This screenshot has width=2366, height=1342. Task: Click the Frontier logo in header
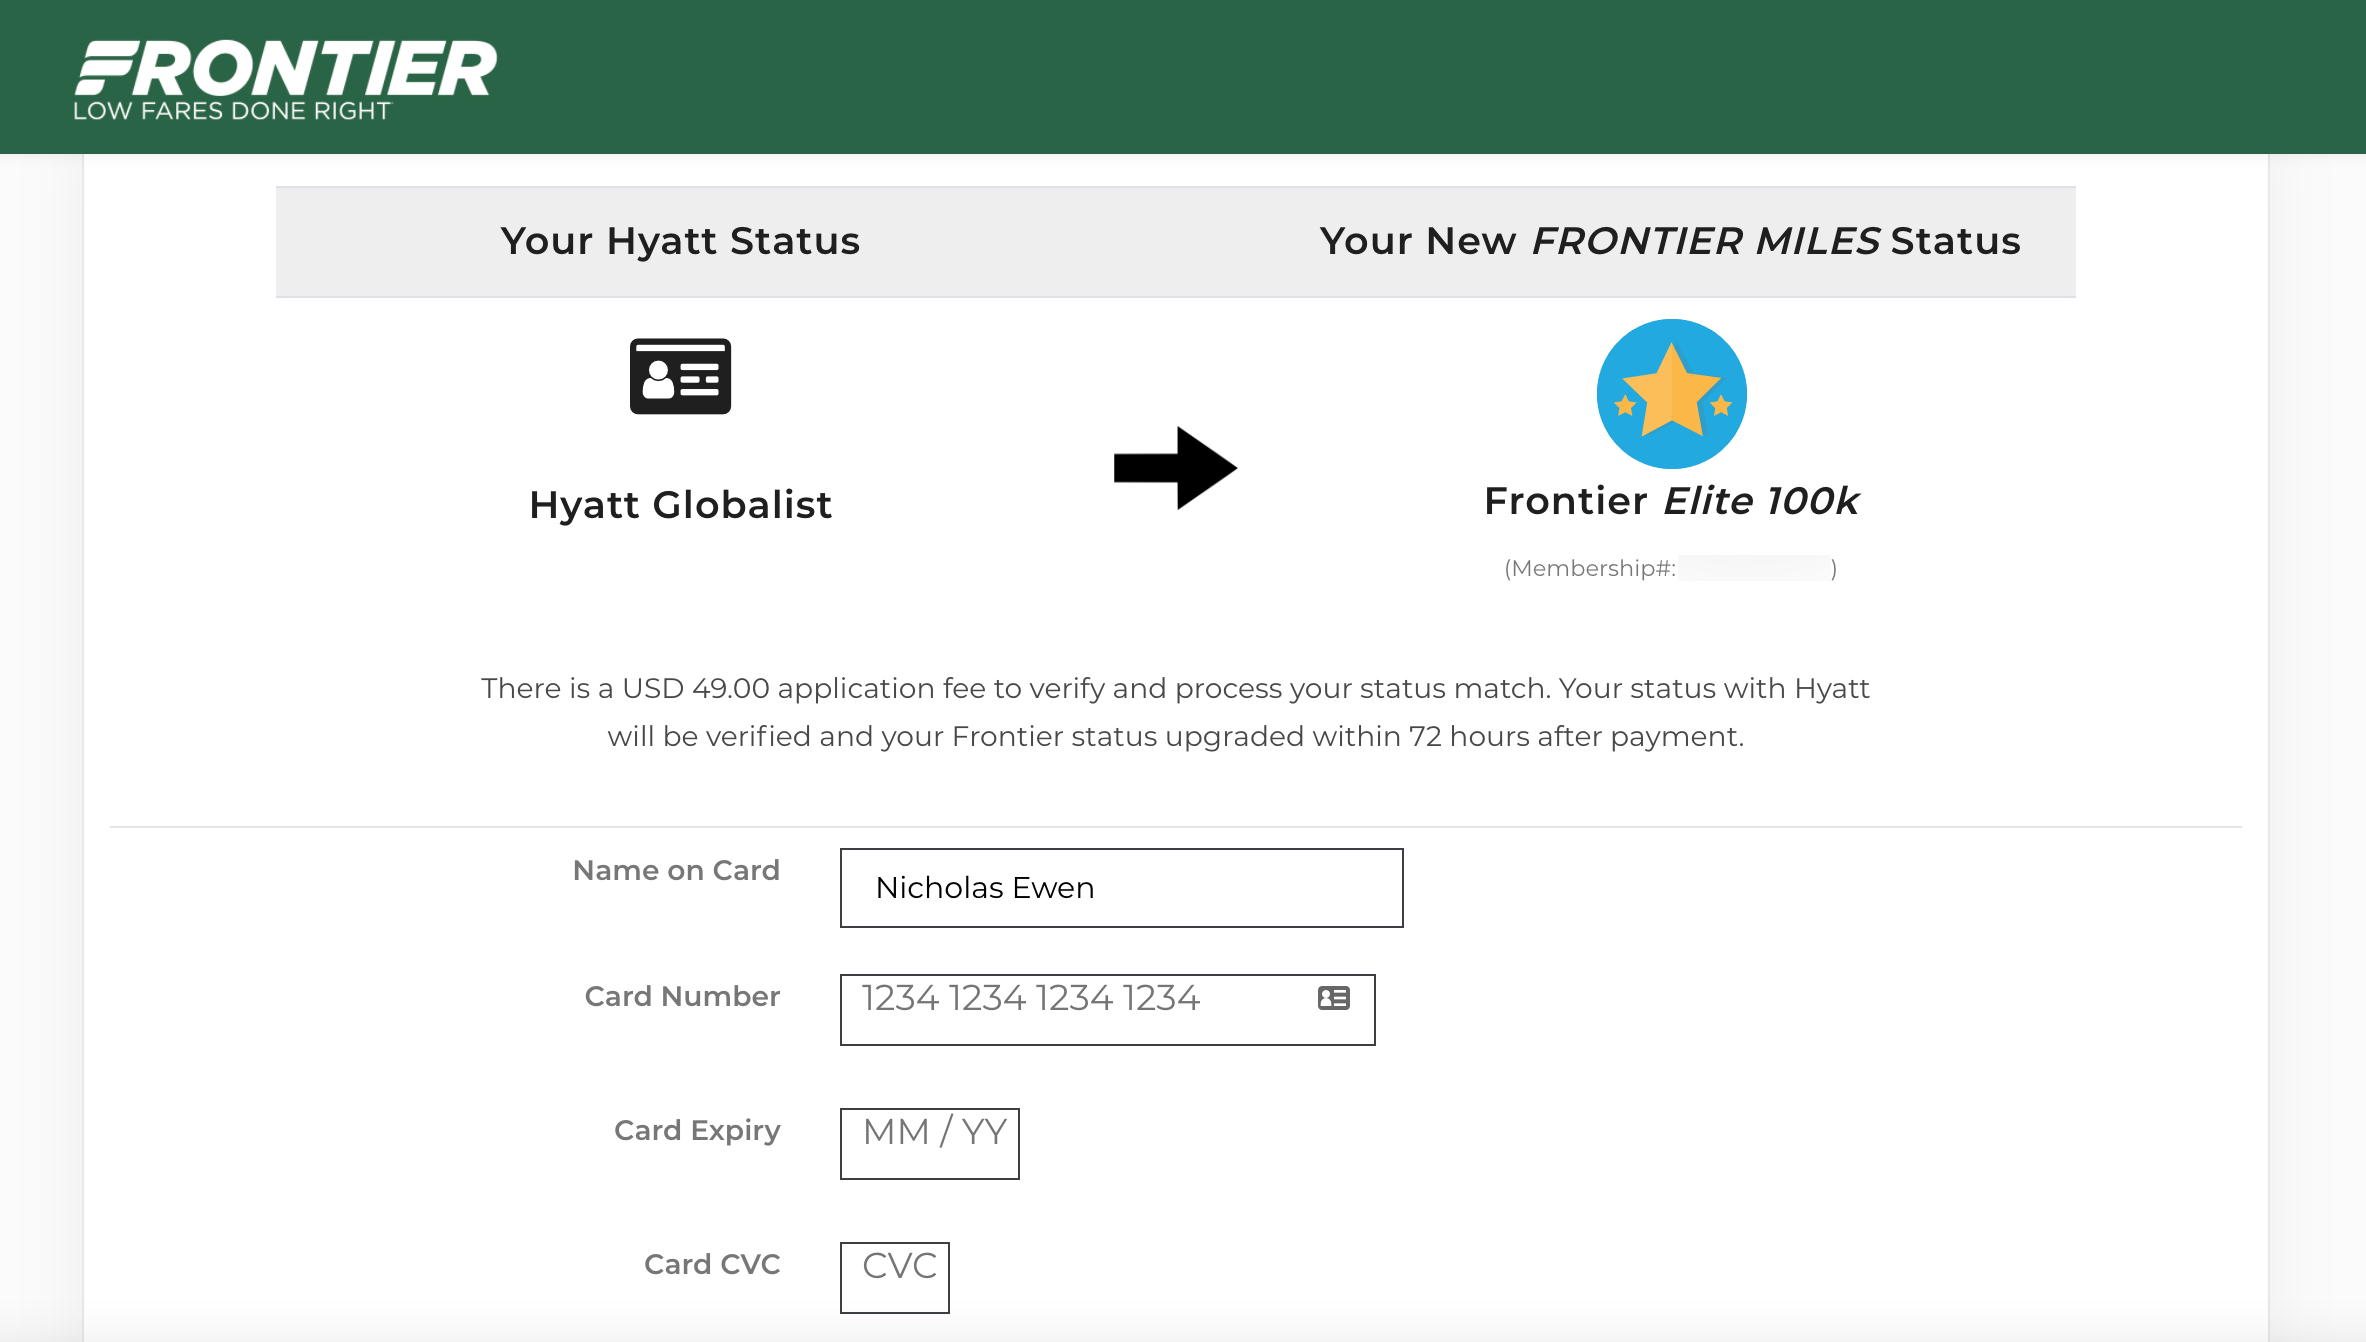click(x=285, y=80)
